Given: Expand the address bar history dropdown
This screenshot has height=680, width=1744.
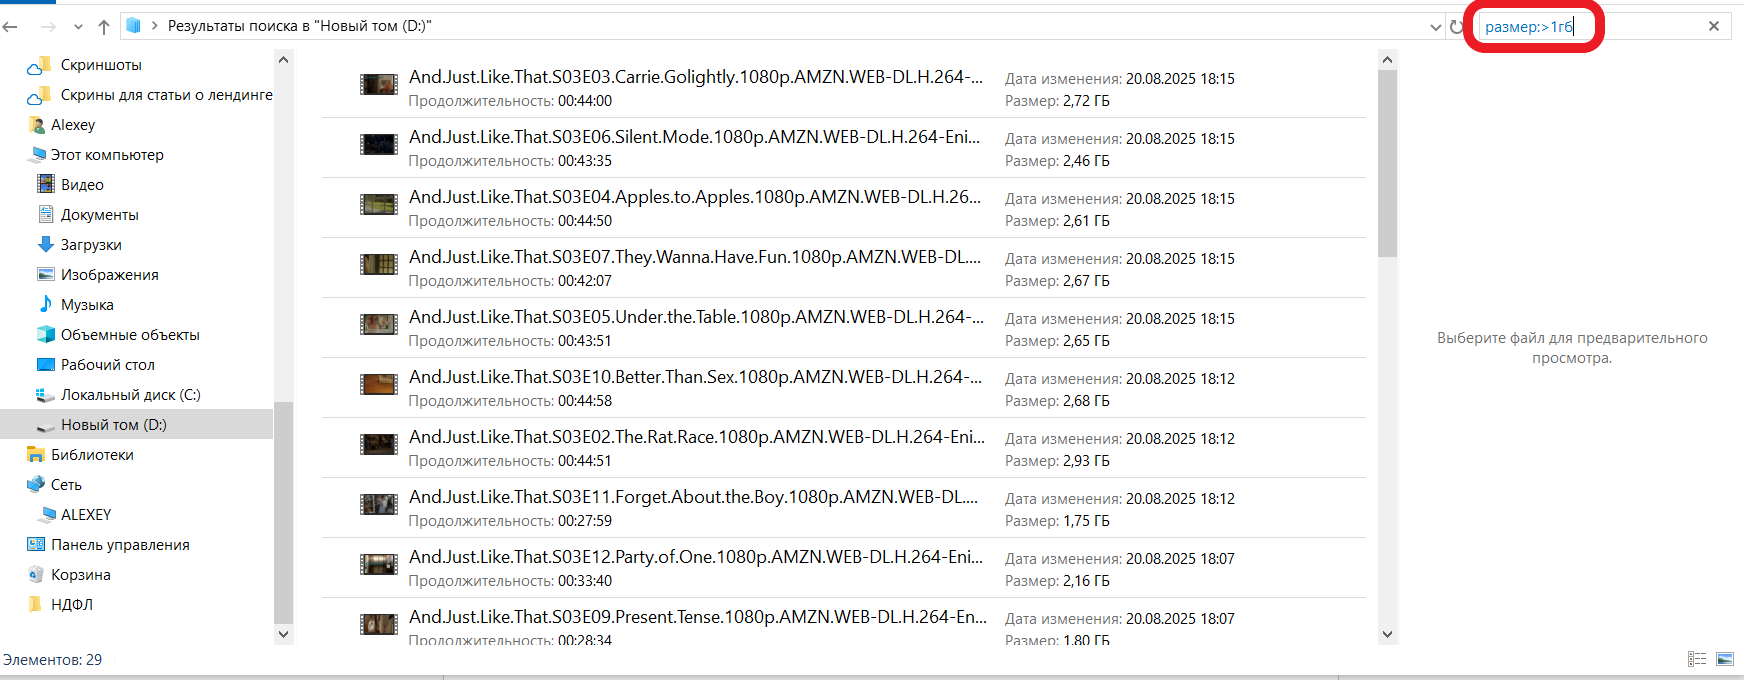Looking at the screenshot, I should 1436,27.
